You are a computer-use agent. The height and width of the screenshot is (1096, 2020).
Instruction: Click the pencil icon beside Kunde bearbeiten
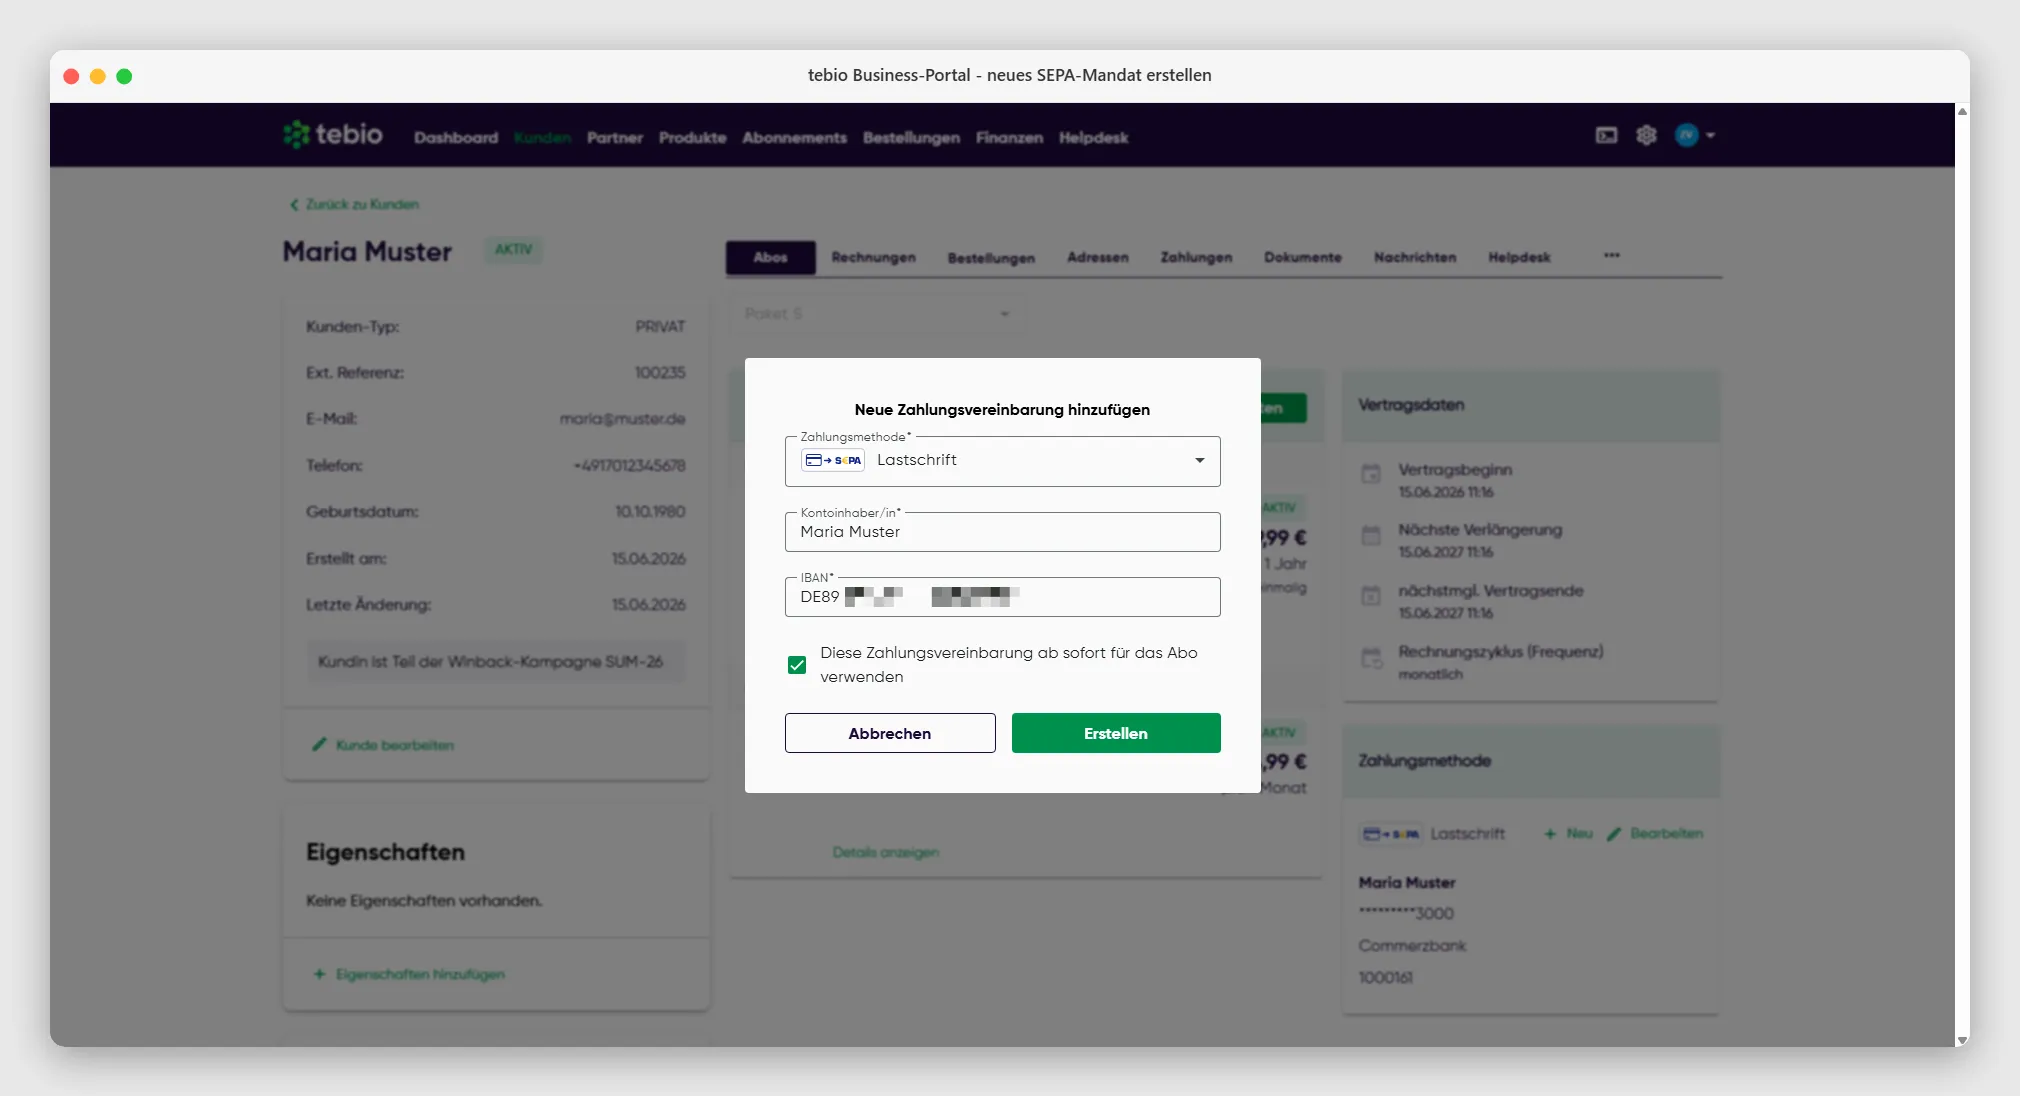point(319,744)
